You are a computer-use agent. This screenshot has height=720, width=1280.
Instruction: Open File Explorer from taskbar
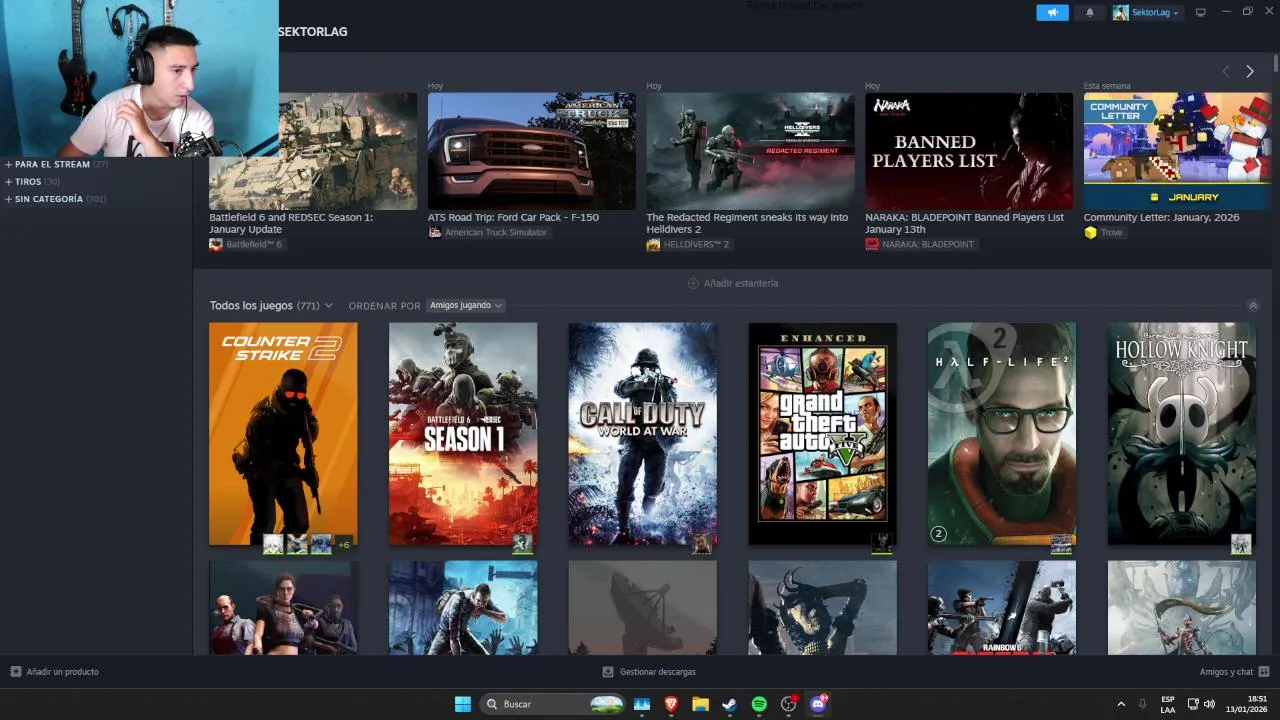click(x=700, y=704)
